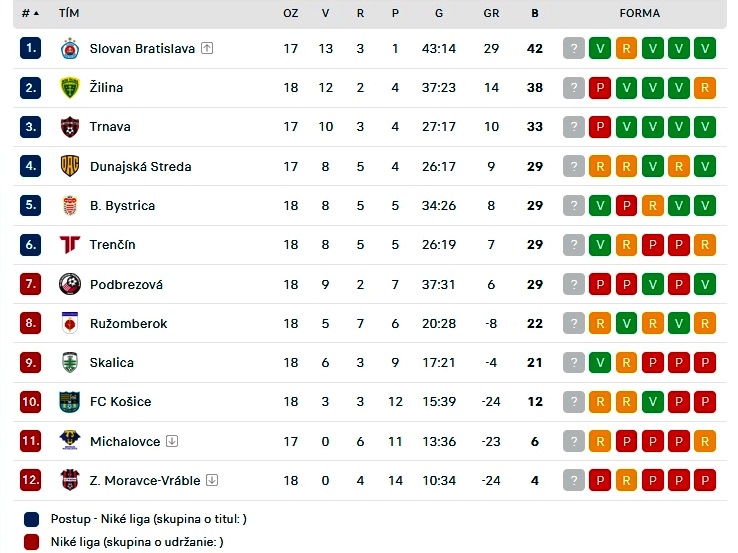Screen dimensions: 738x553
Task: Click the Žilina team logo
Action: click(x=70, y=88)
